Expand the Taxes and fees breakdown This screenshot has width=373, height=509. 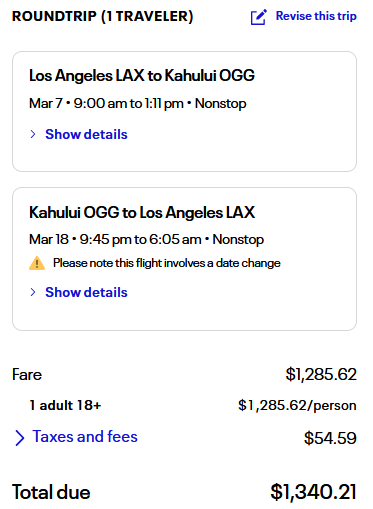85,437
